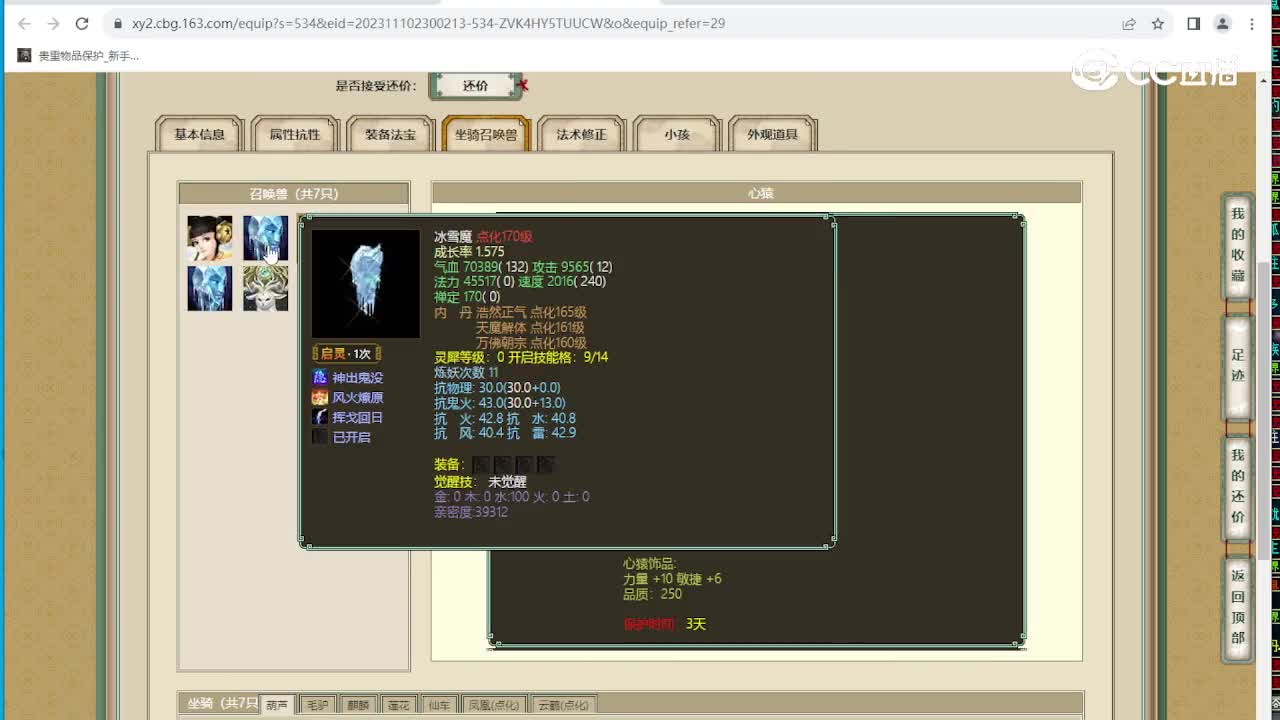This screenshot has height=720, width=1280.
Task: Click the 风火燎原 skill icon
Action: pos(320,397)
